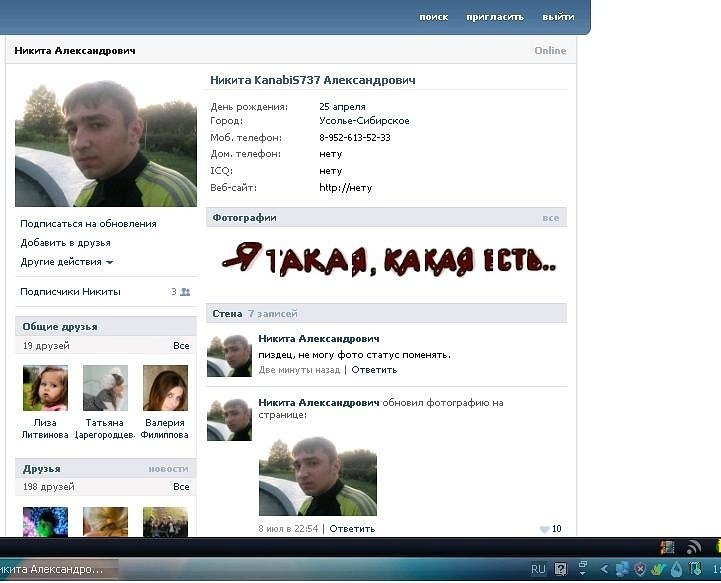Like the updated photo post via heart icon

point(545,529)
